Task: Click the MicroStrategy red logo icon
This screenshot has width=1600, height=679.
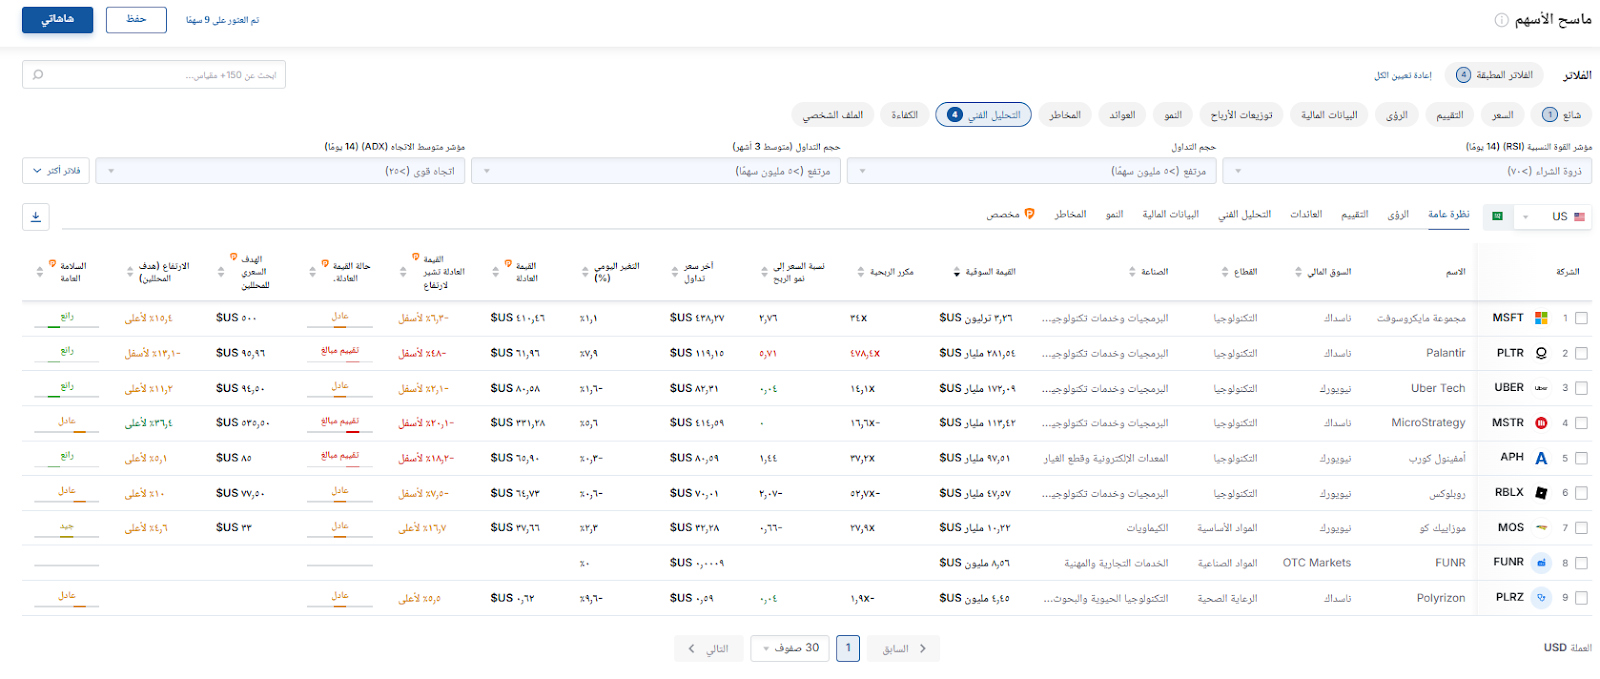Action: pos(1541,423)
